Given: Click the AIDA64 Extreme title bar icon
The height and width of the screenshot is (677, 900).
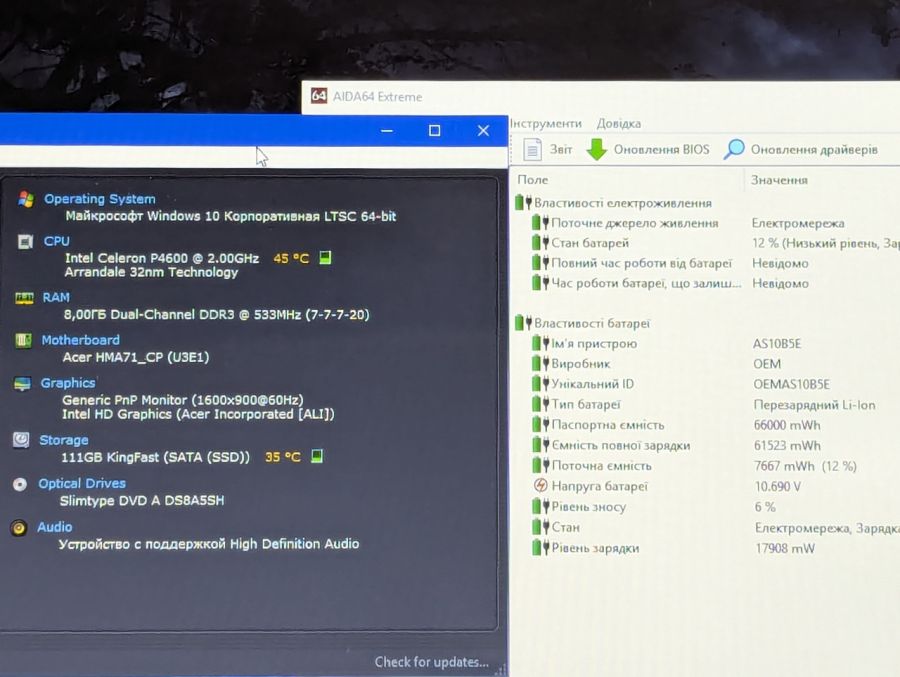Looking at the screenshot, I should [x=319, y=95].
